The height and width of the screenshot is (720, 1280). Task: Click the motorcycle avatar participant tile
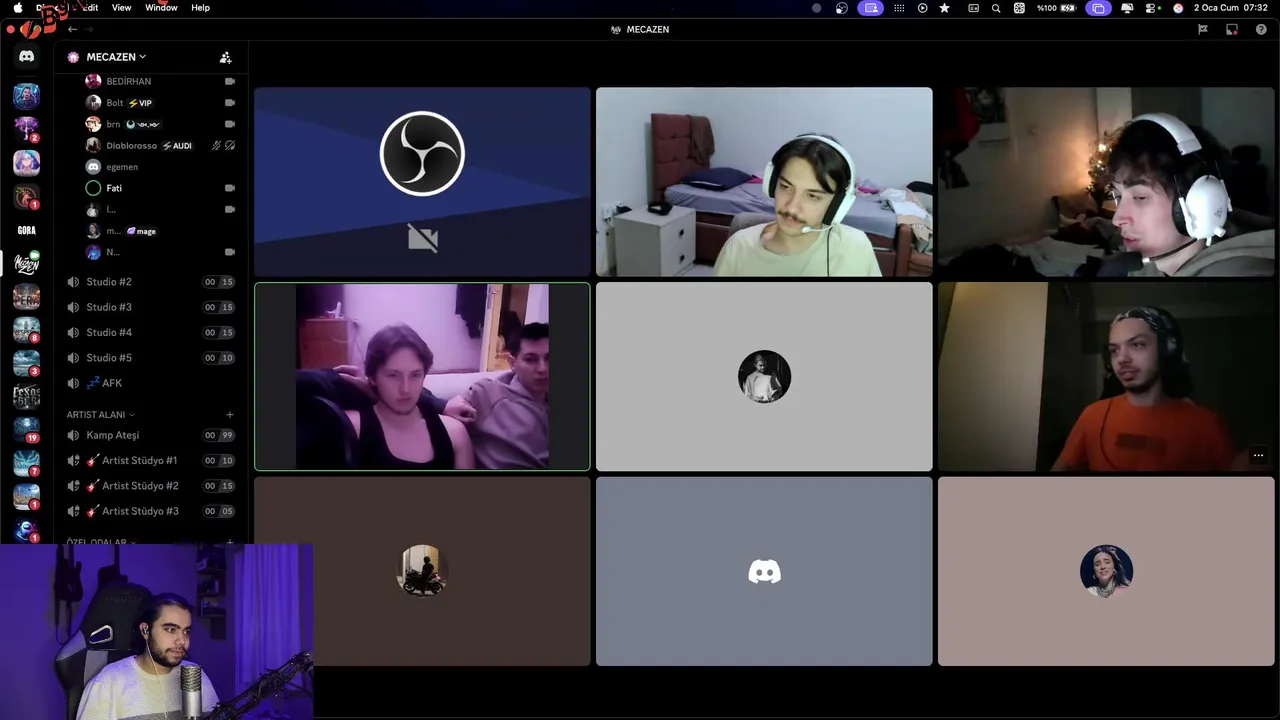422,571
